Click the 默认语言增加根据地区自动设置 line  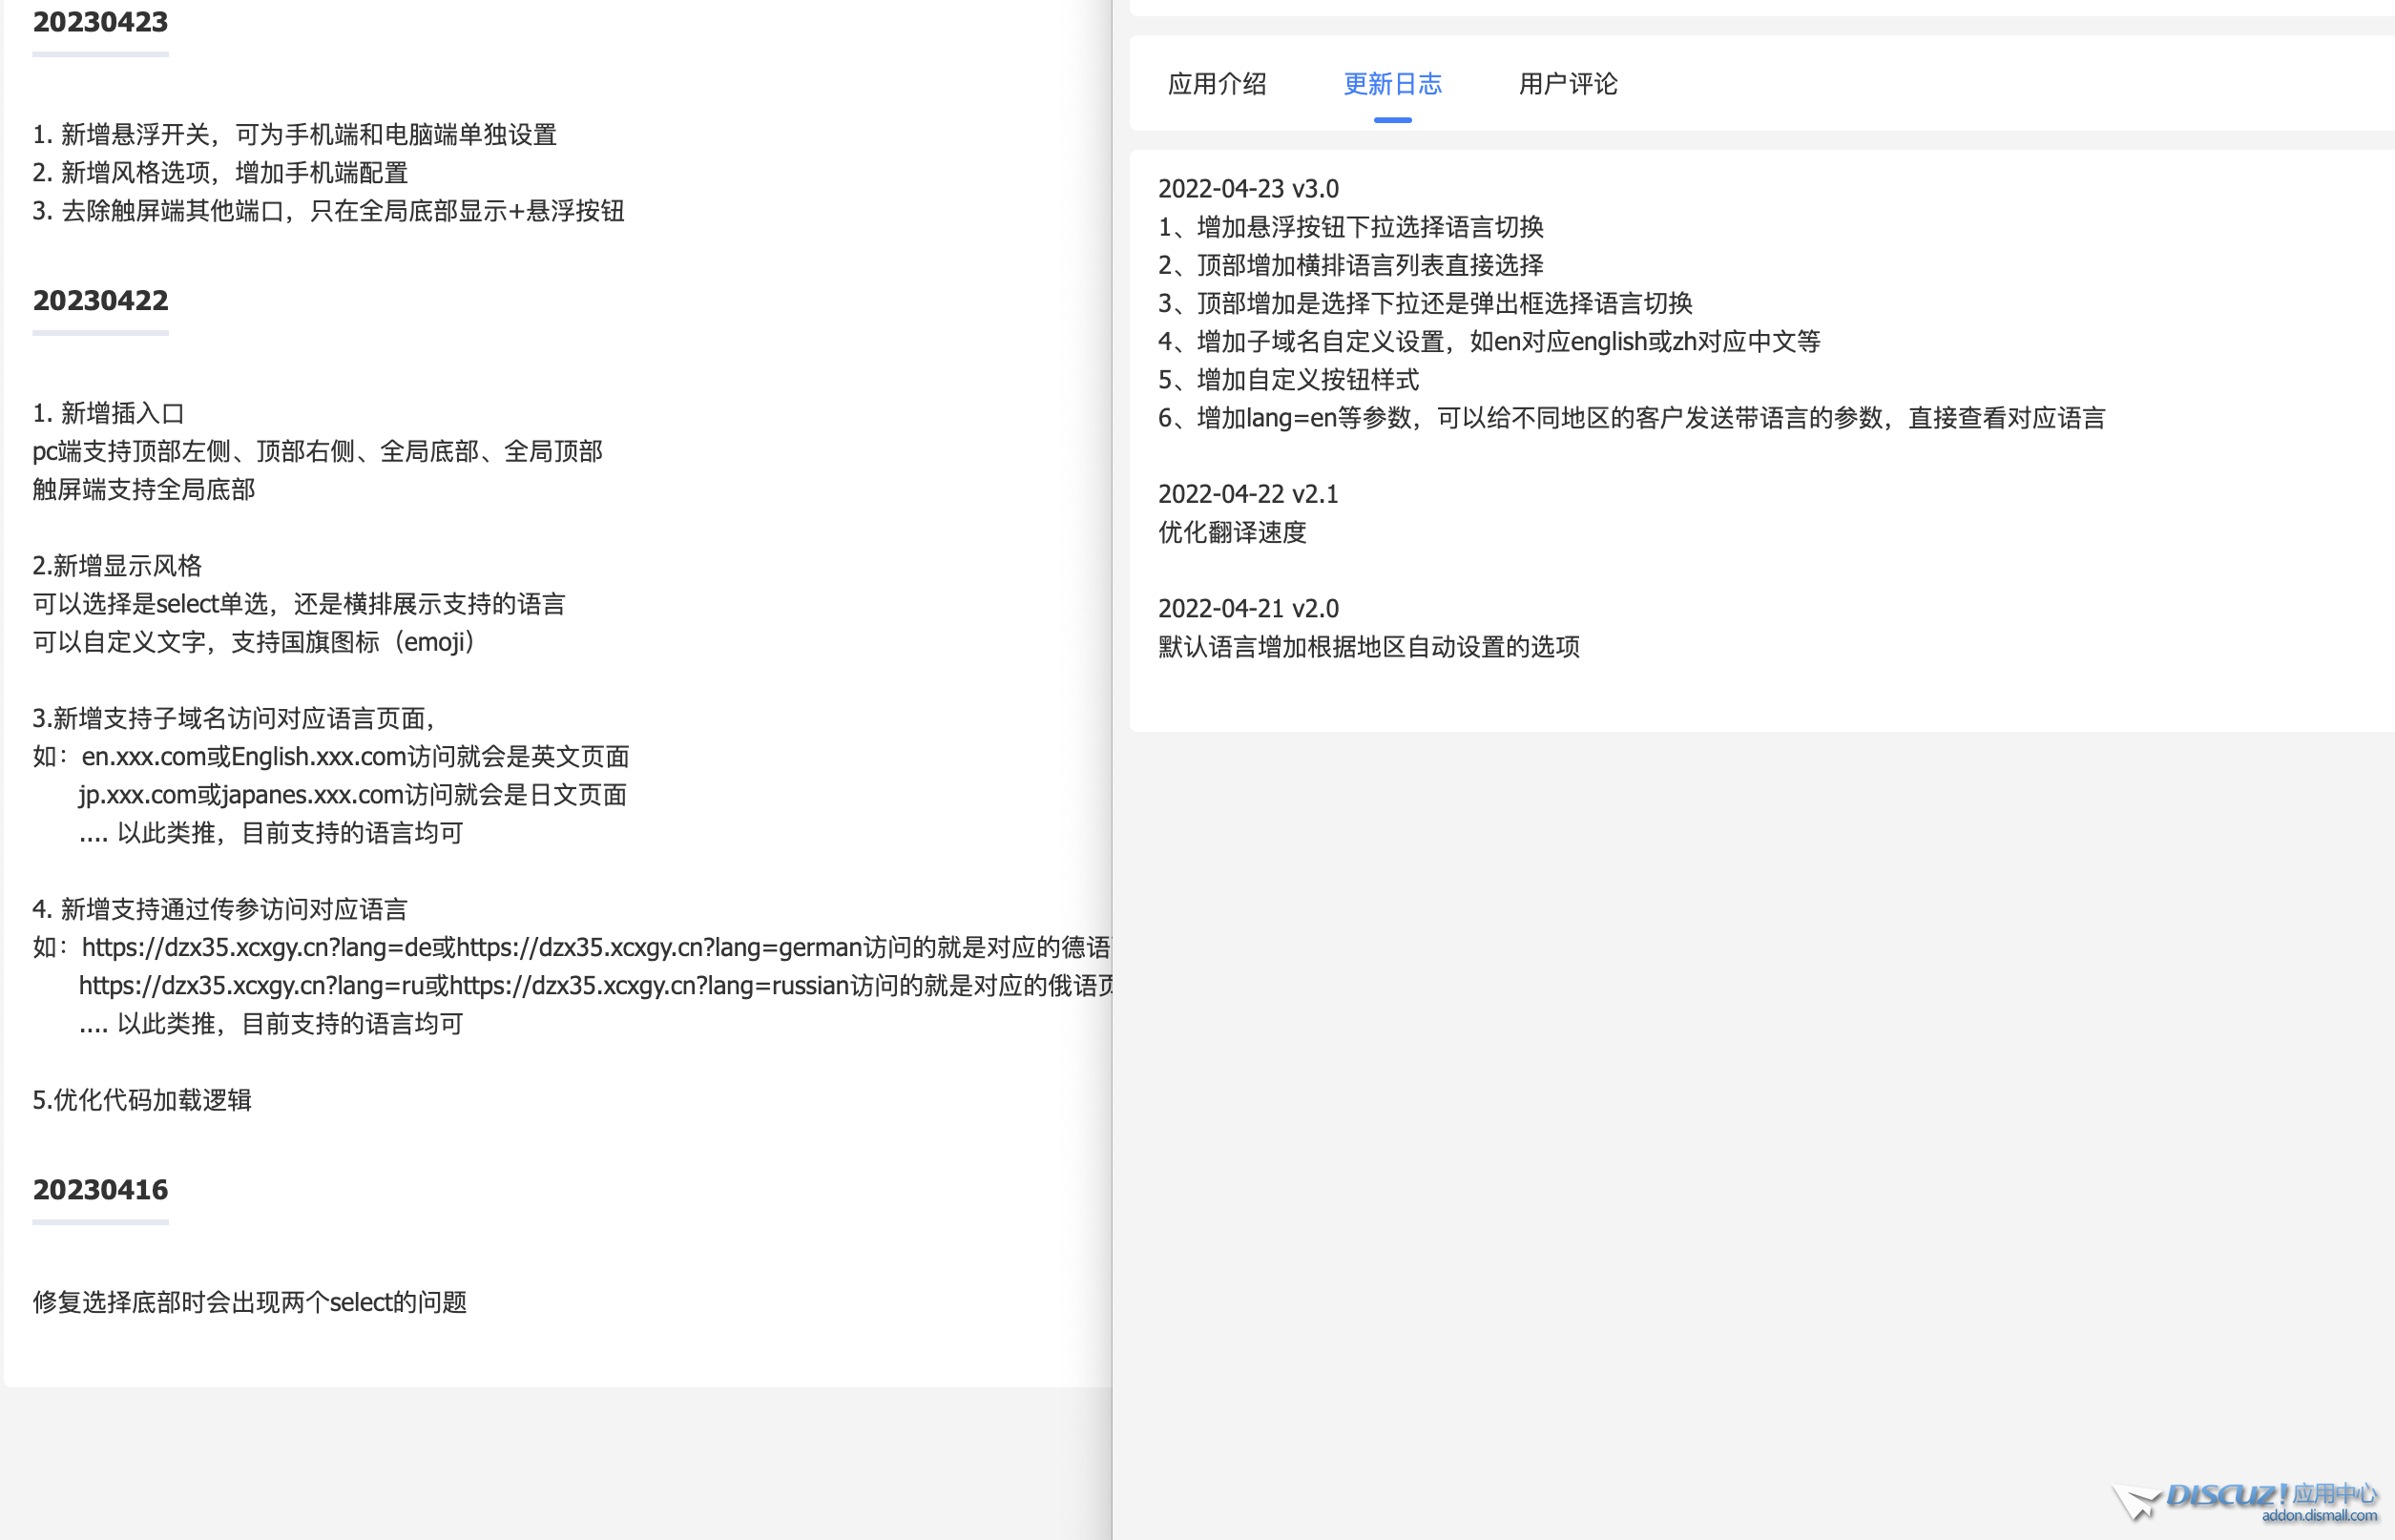[x=1368, y=647]
